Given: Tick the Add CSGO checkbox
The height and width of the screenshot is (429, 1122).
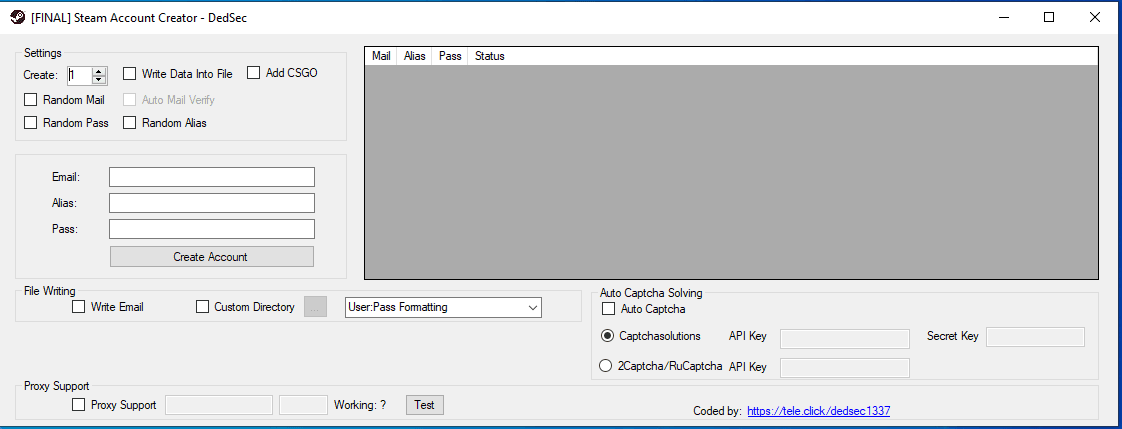Looking at the screenshot, I should point(253,72).
